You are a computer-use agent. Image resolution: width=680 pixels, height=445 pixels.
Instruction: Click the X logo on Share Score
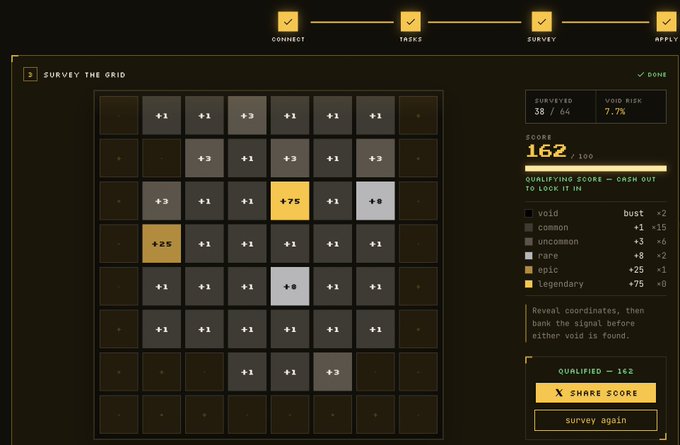pyautogui.click(x=559, y=393)
